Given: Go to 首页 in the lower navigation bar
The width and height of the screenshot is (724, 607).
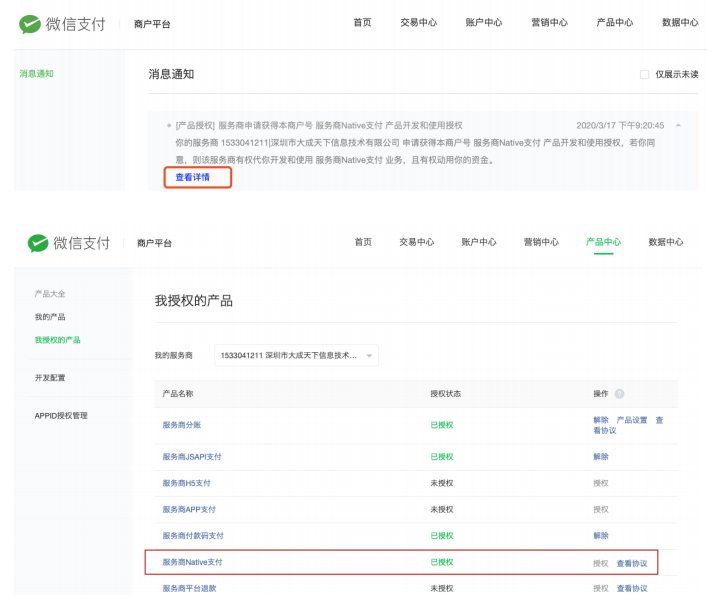Looking at the screenshot, I should (x=363, y=242).
